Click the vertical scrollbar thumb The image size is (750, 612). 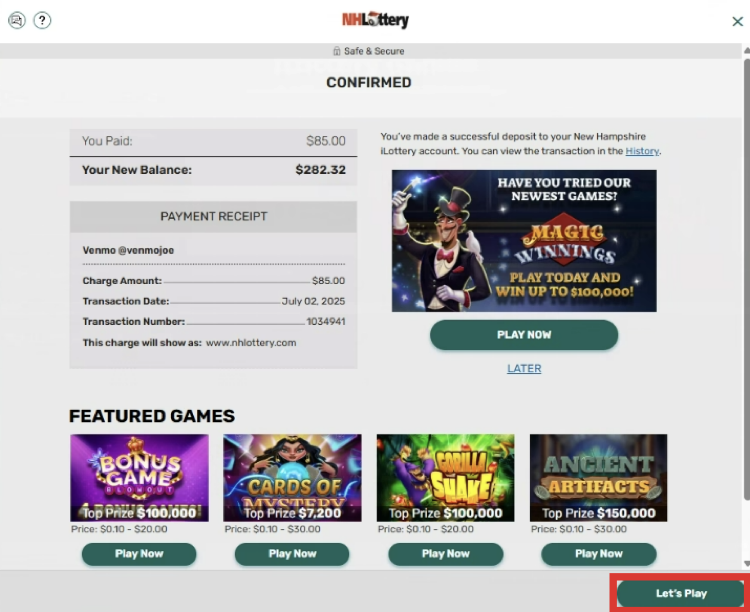747,280
